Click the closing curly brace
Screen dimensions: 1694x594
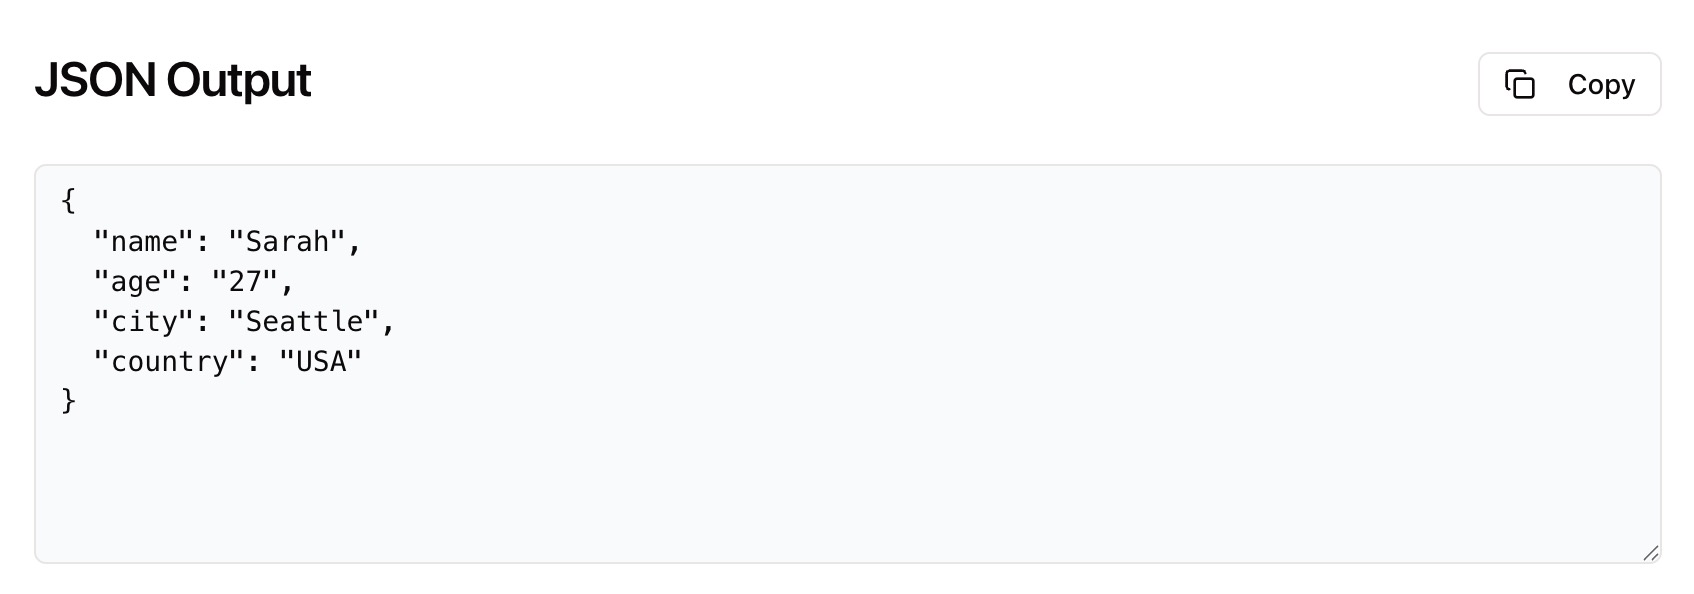pyautogui.click(x=68, y=400)
